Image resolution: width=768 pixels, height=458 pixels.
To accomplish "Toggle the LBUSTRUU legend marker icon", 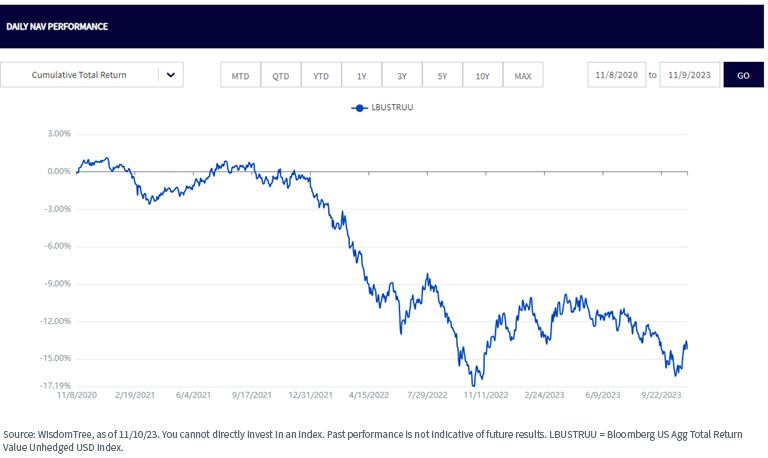I will tap(360, 108).
